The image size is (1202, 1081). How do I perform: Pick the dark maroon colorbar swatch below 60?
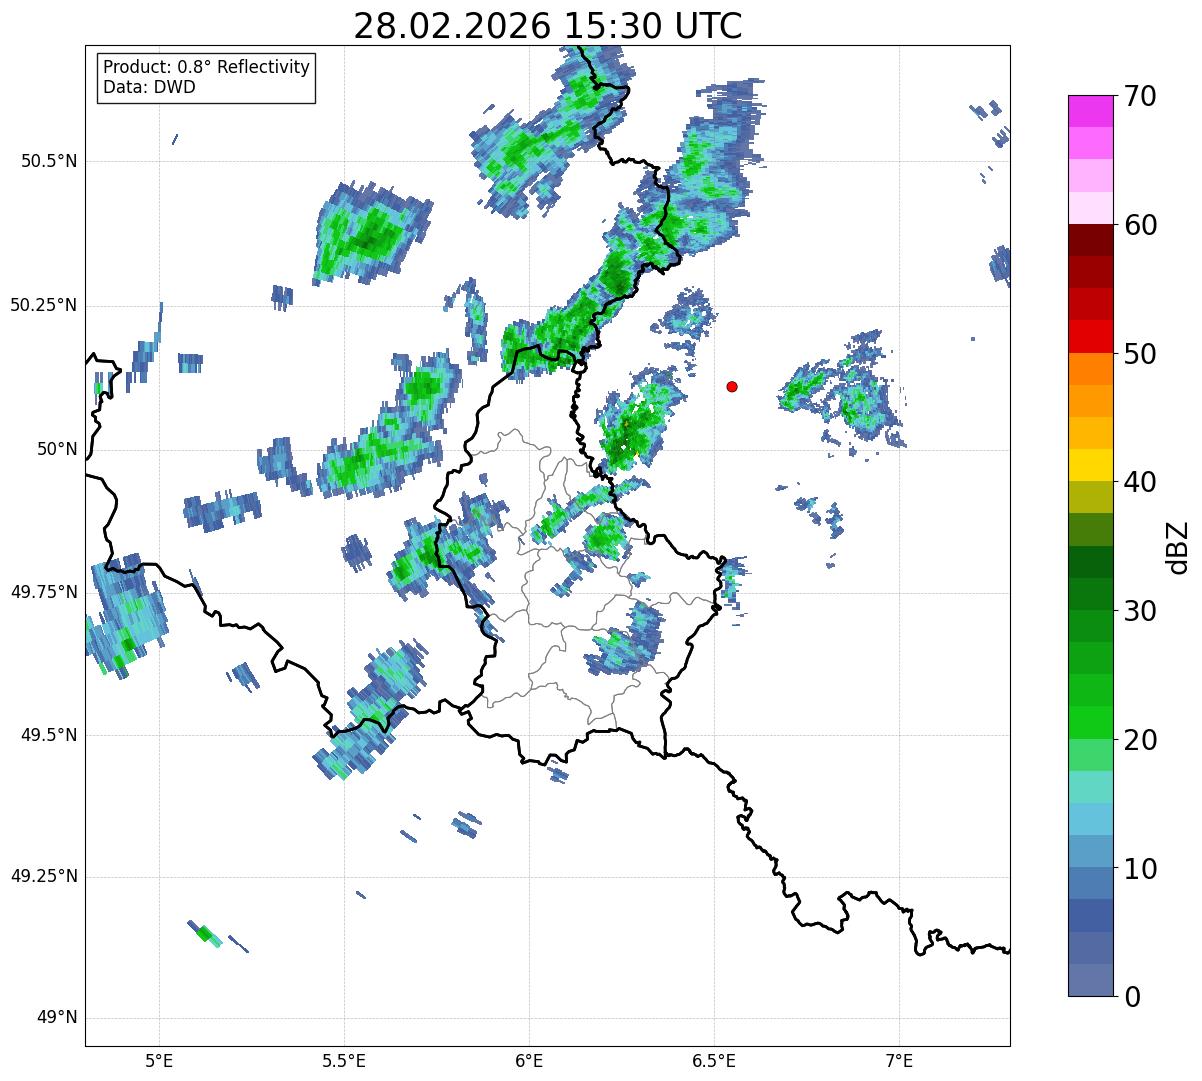(x=1089, y=240)
